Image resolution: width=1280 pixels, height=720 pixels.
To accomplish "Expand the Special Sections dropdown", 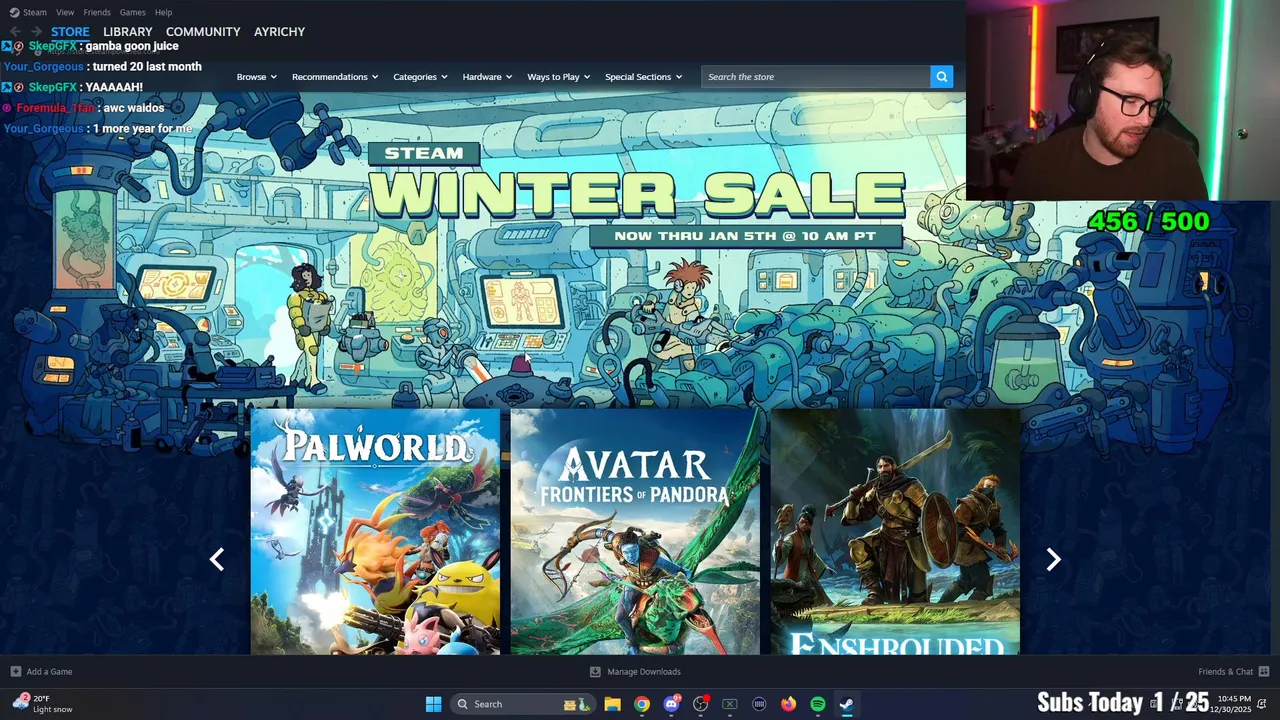I will tap(643, 77).
